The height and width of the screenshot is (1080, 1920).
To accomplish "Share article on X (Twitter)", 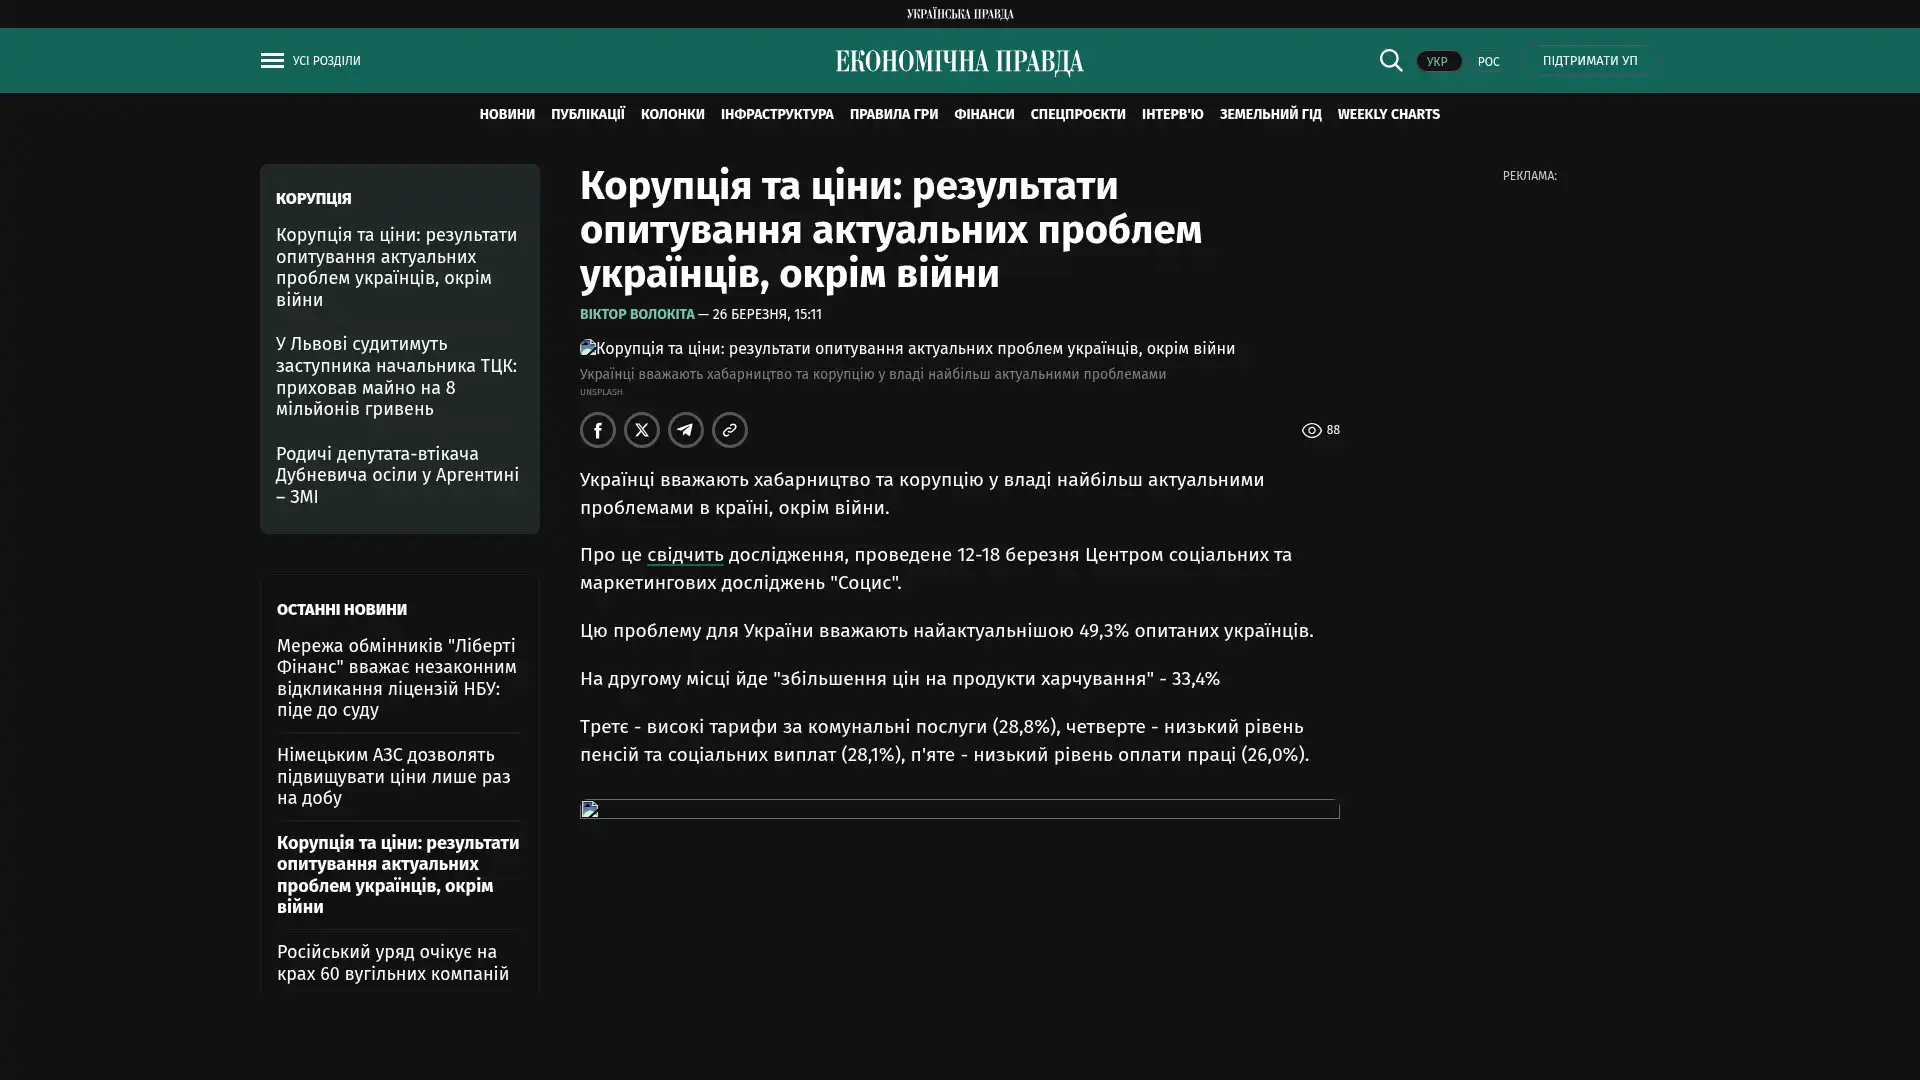I will point(642,430).
